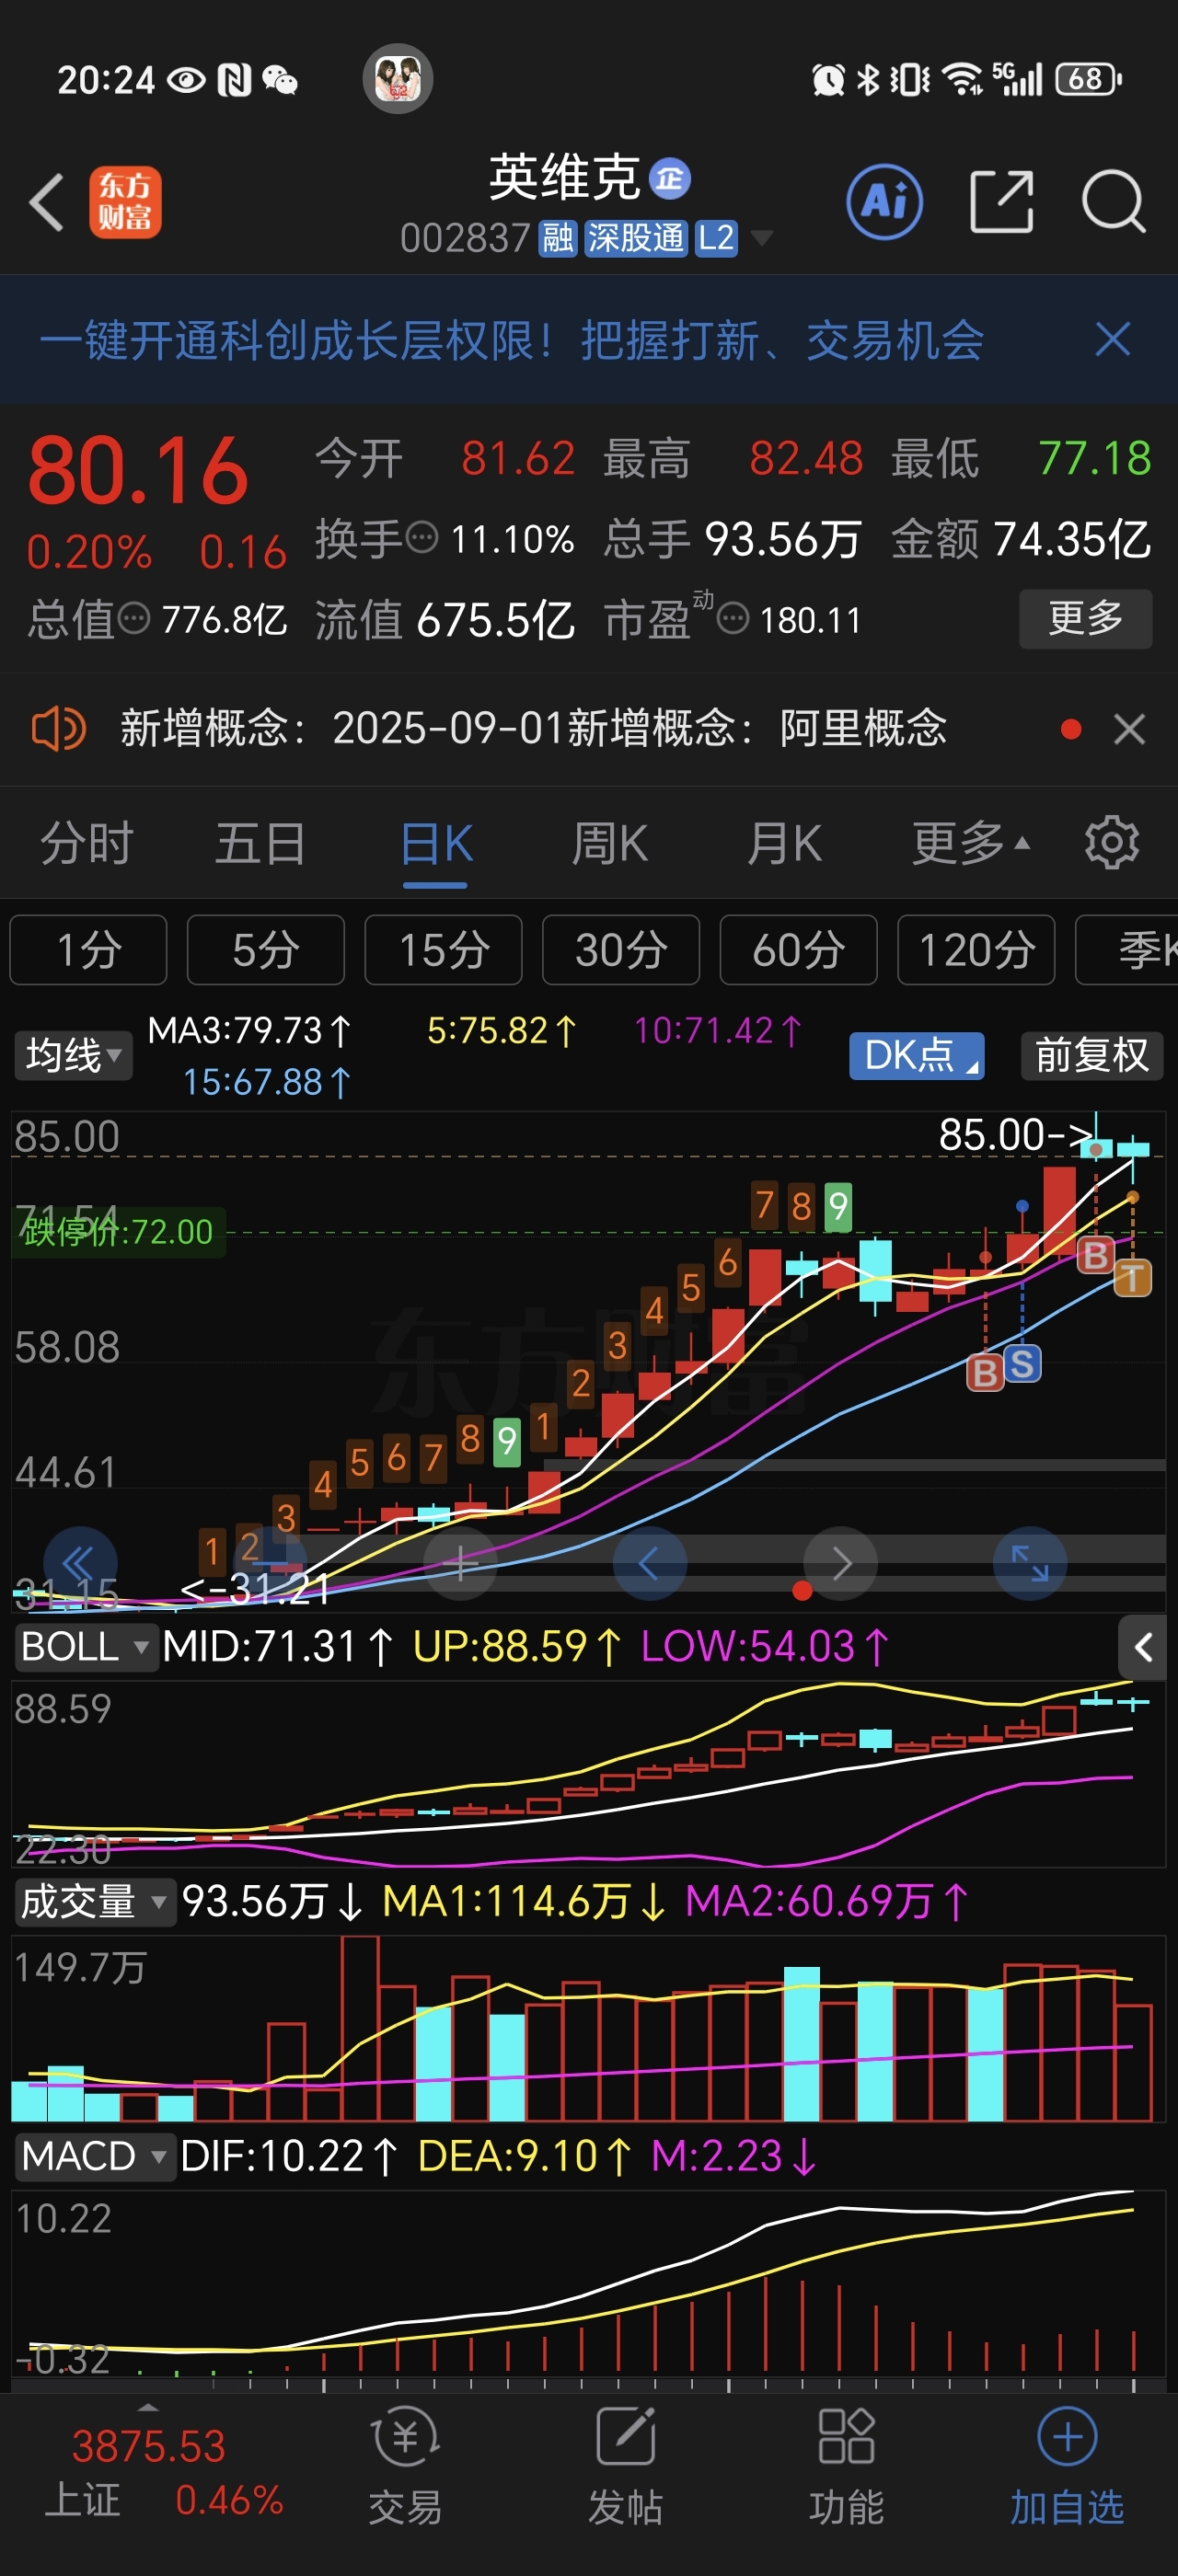Image resolution: width=1178 pixels, height=2576 pixels.
Task: Open 发帖 post composer
Action: pos(625,2466)
